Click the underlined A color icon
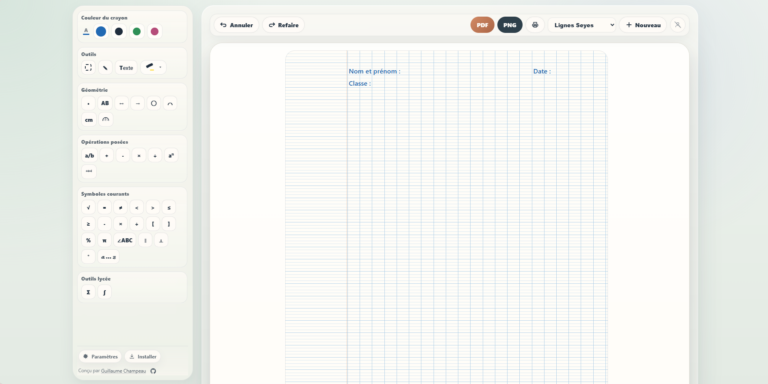This screenshot has width=768, height=384. [86, 31]
